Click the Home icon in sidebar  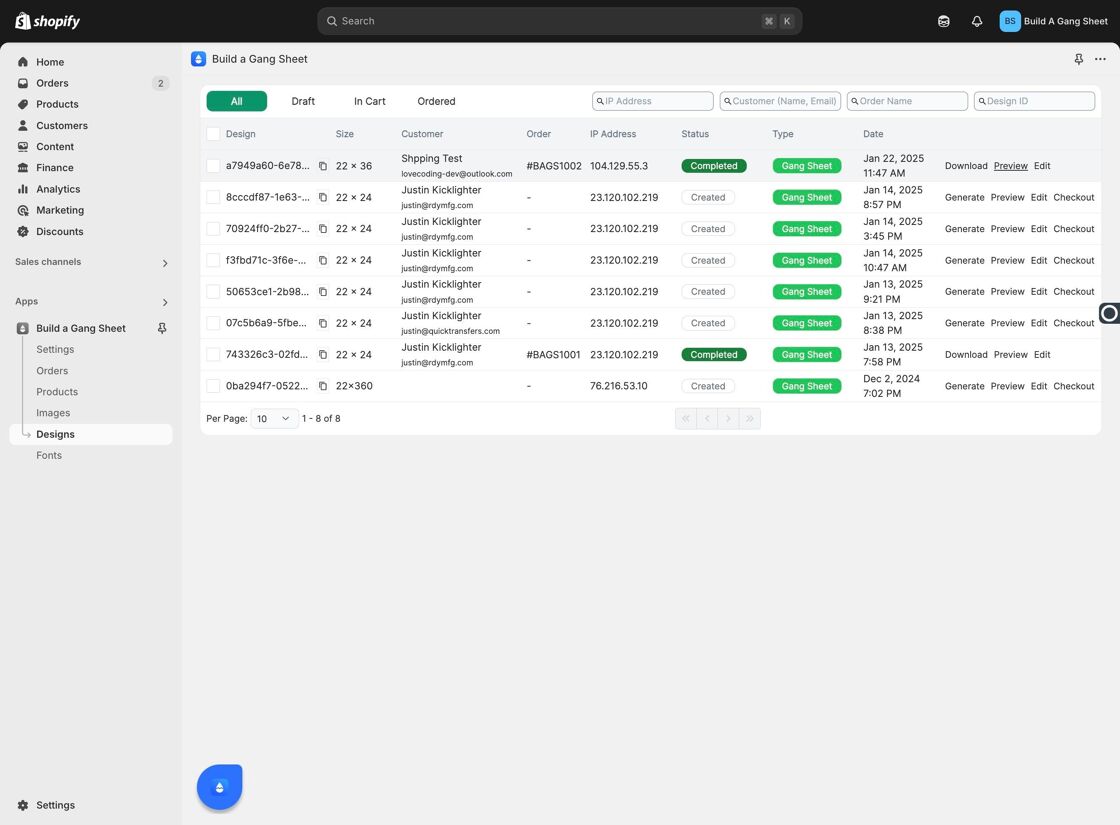(23, 62)
